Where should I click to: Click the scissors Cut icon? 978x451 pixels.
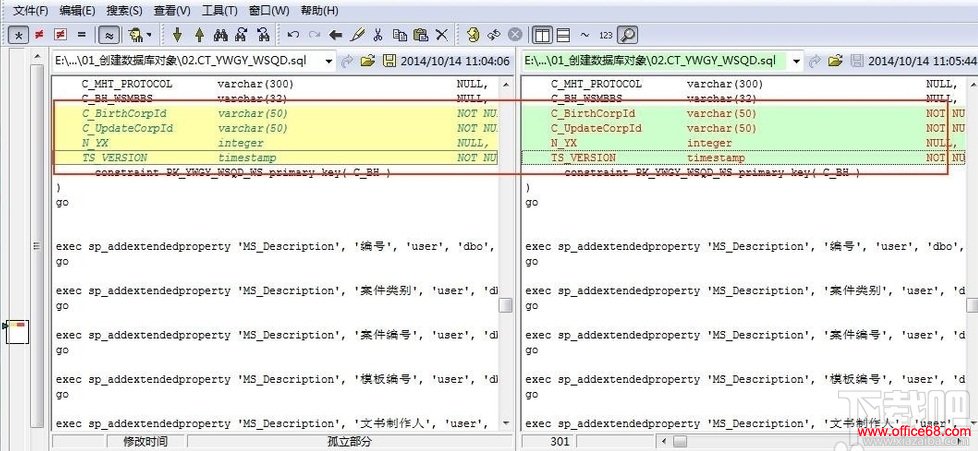[378, 35]
